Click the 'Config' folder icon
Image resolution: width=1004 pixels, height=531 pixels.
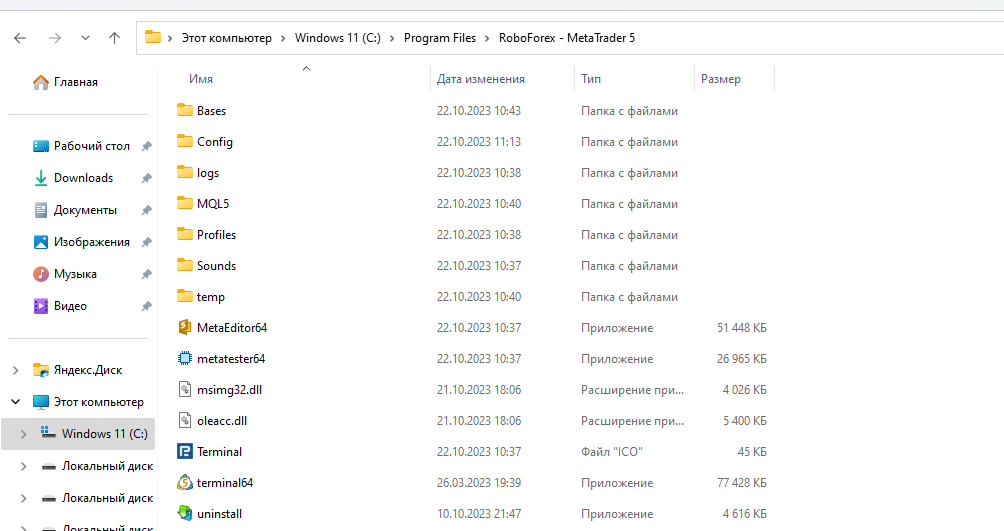(184, 141)
